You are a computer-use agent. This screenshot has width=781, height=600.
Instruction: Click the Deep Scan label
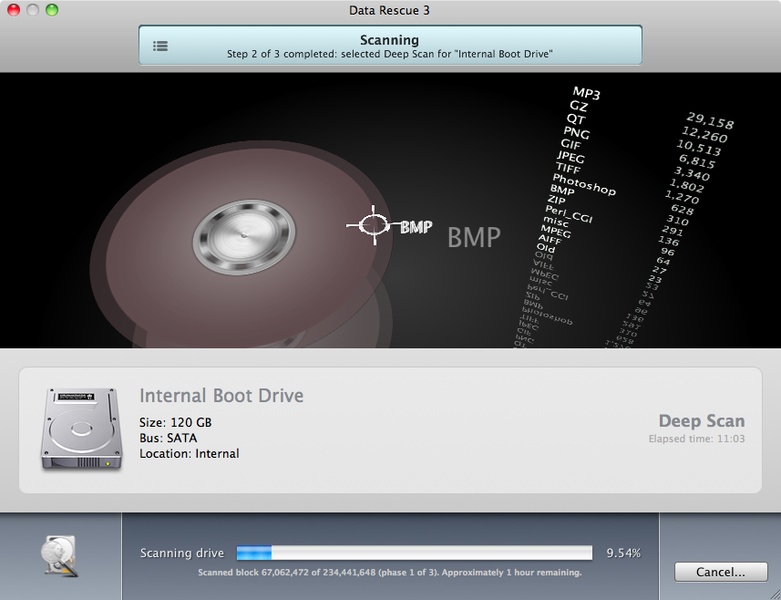[x=702, y=421]
